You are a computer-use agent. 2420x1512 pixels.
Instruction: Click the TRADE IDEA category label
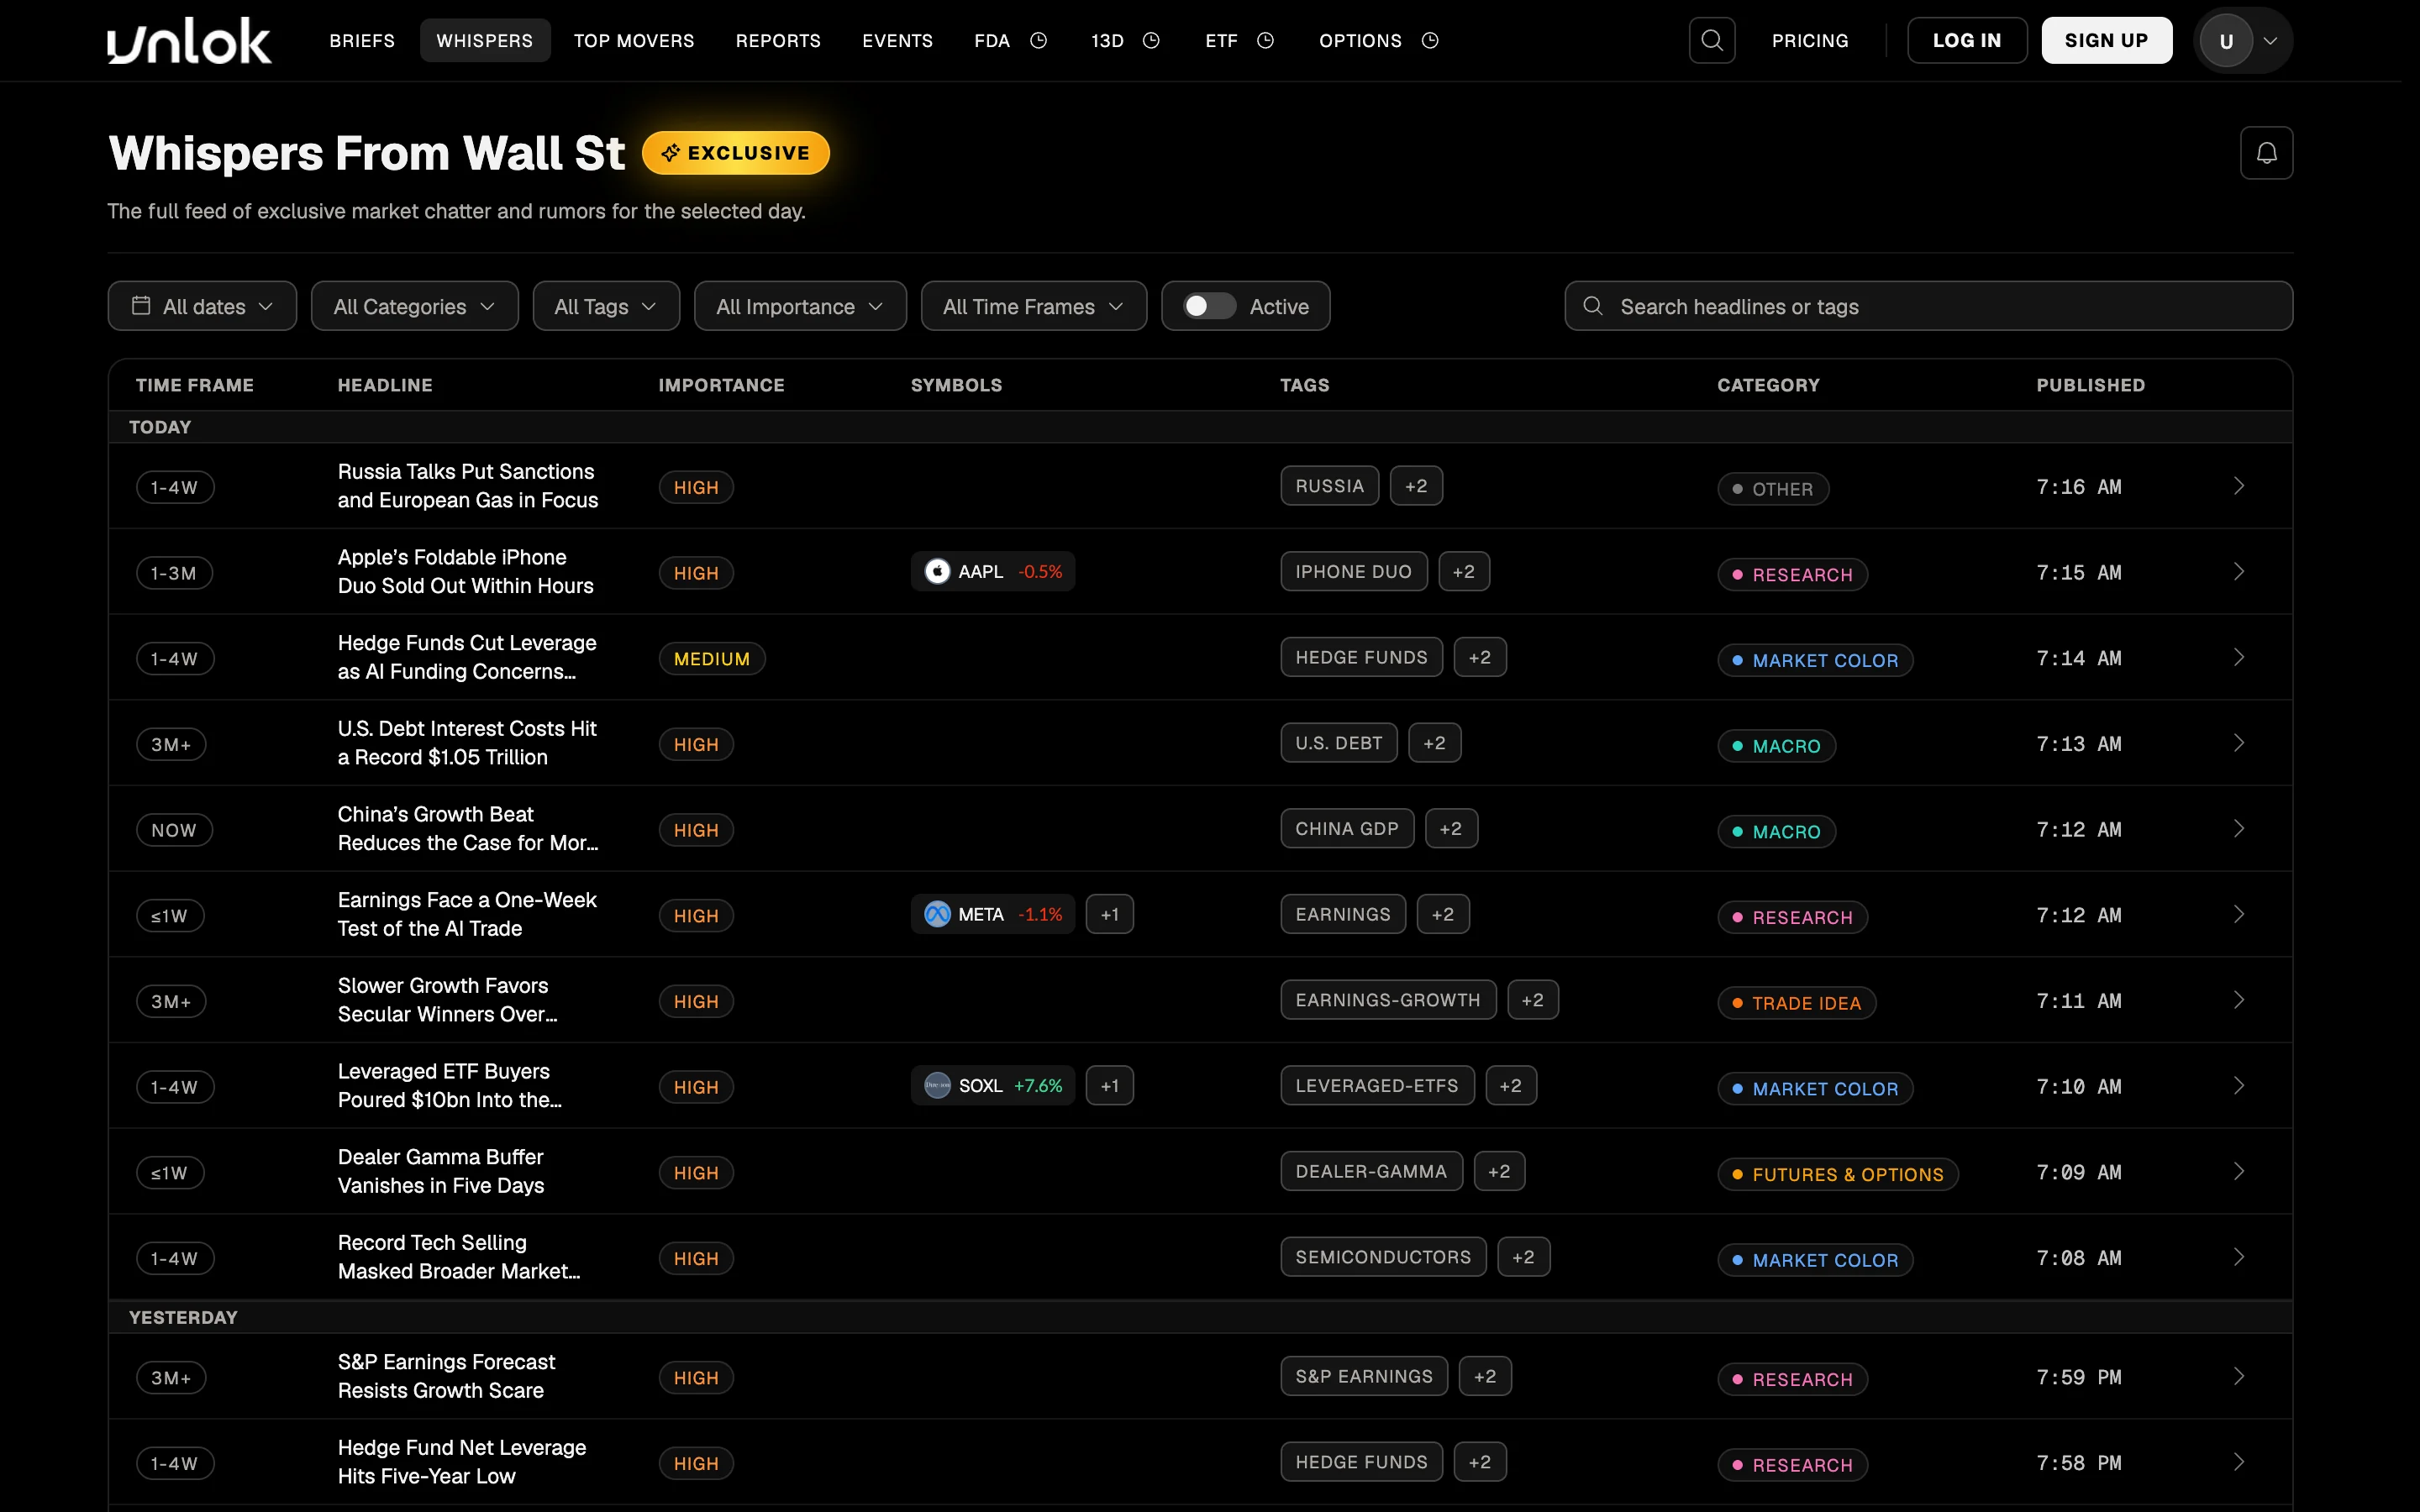pos(1796,1003)
